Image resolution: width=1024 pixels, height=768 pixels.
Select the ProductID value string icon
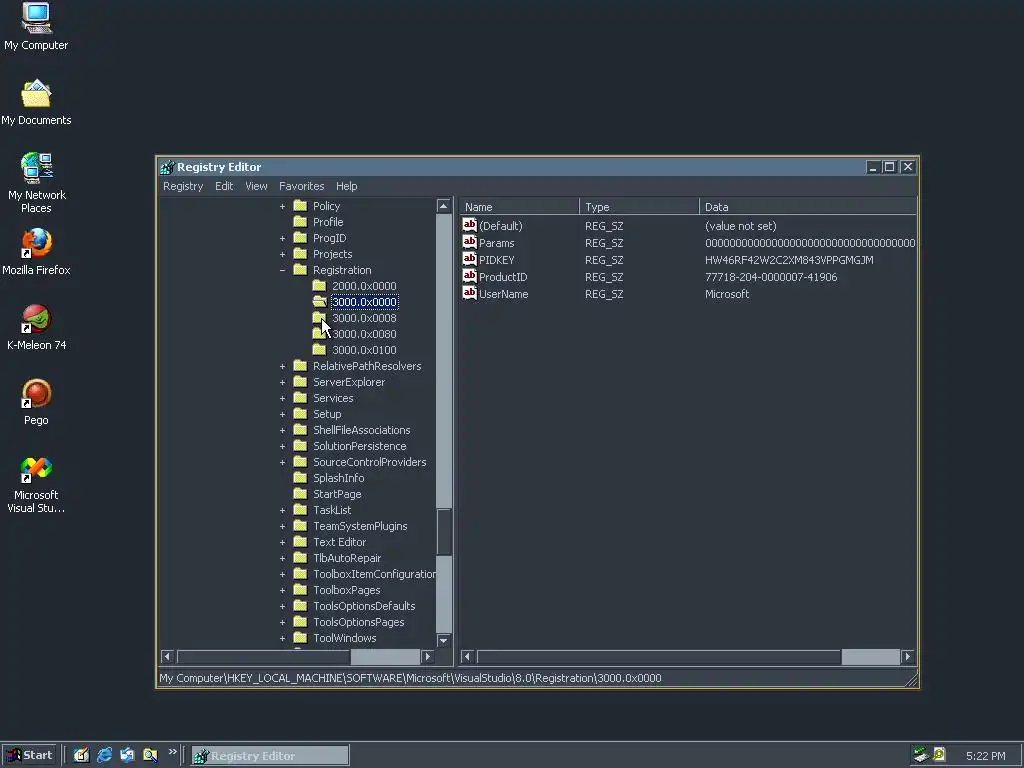point(470,276)
